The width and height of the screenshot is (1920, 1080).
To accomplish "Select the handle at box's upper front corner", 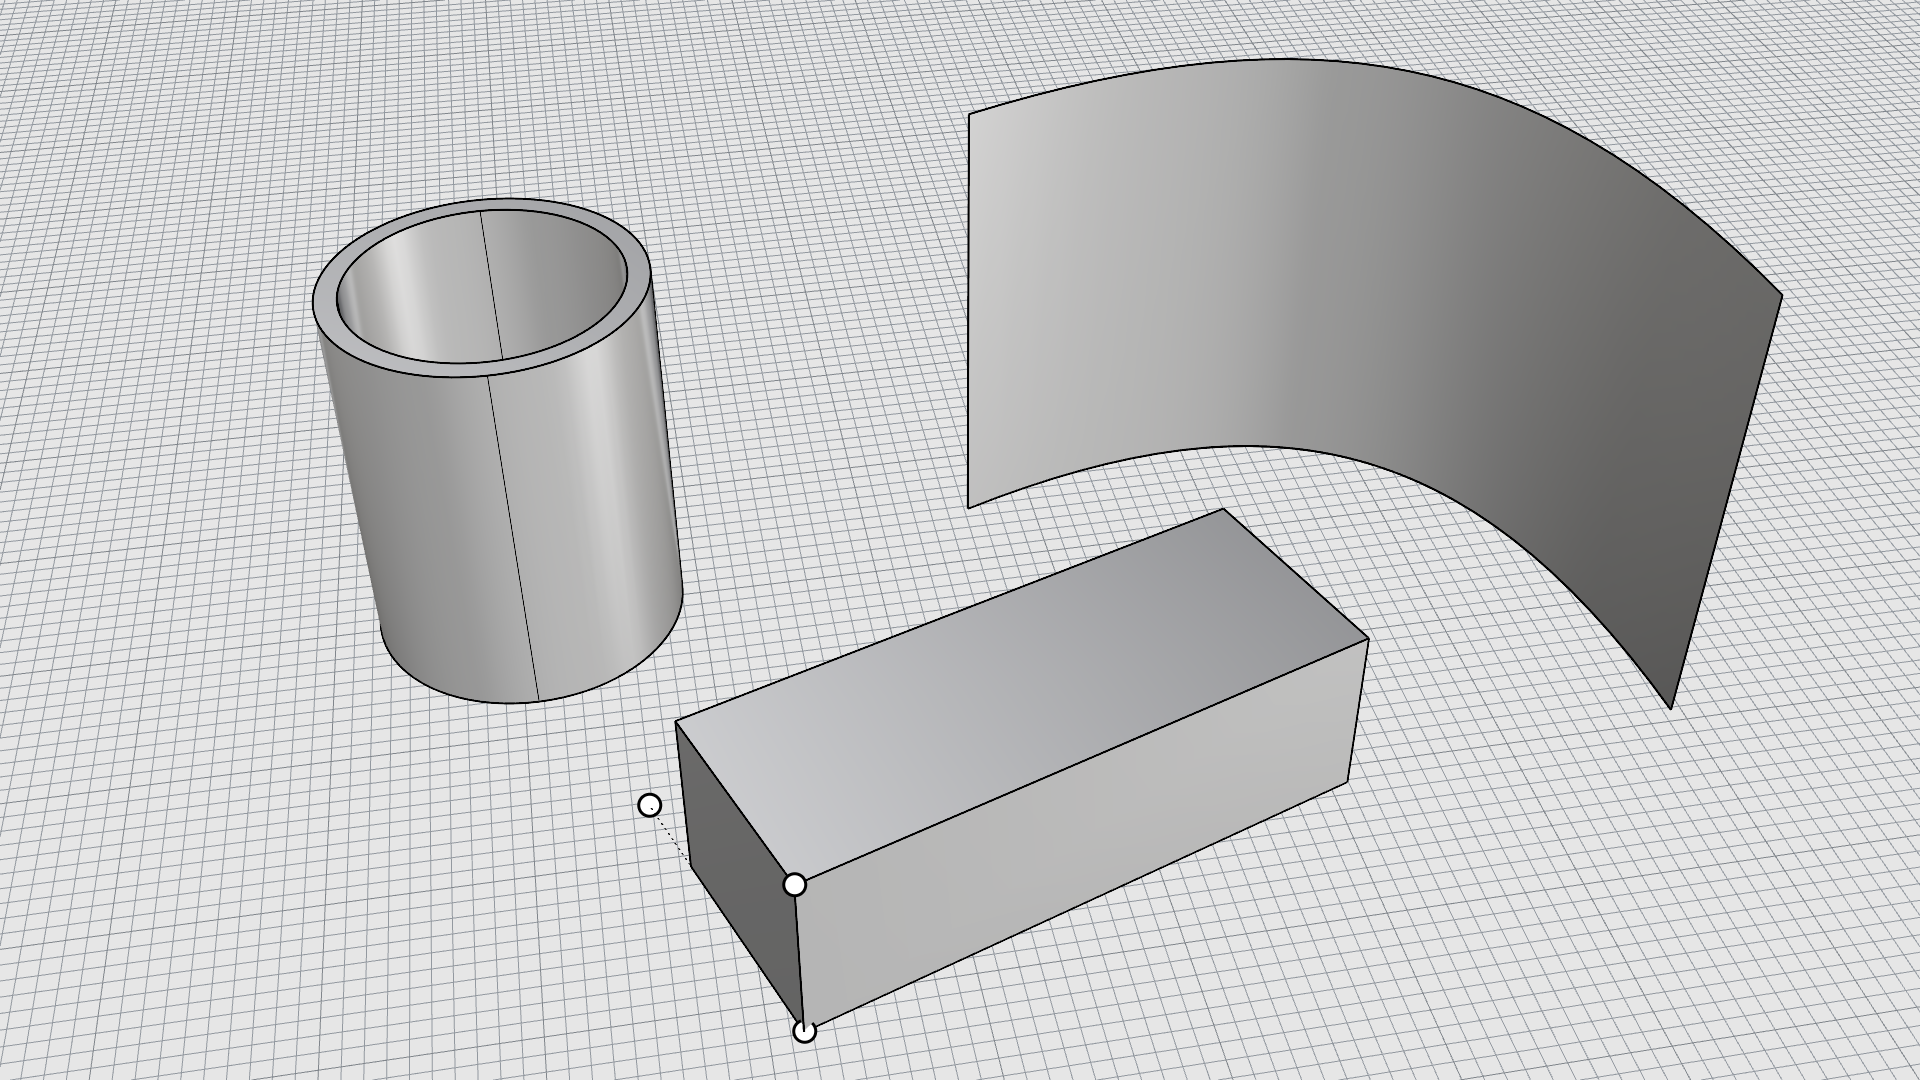I will tap(795, 885).
